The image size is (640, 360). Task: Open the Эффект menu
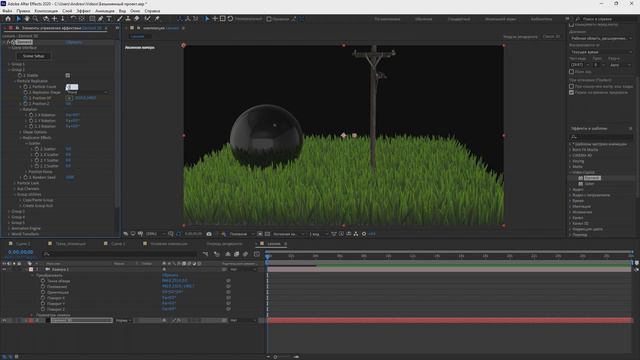[84, 11]
